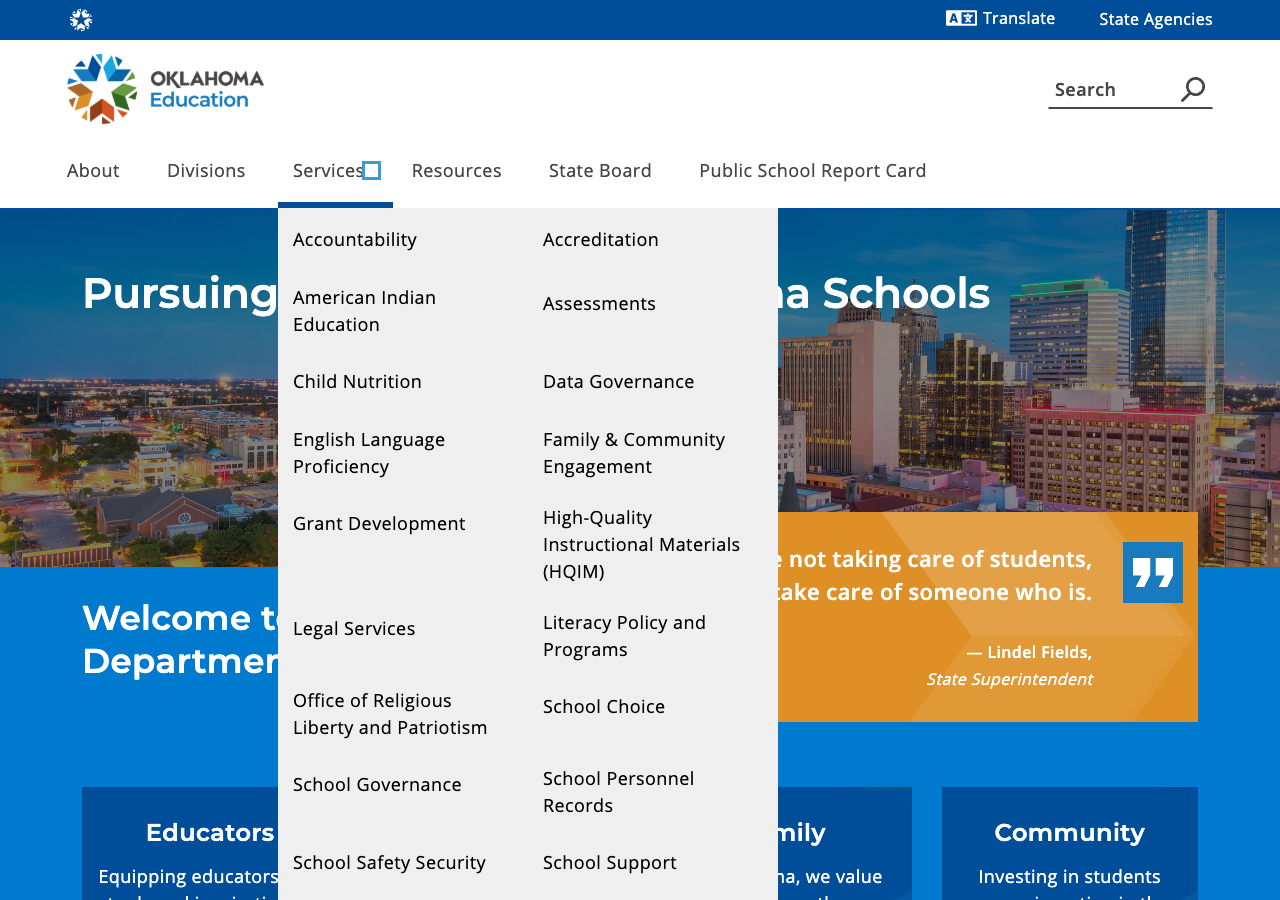Viewport: 1280px width, 900px height.
Task: Open the Resources menu
Action: [x=457, y=171]
